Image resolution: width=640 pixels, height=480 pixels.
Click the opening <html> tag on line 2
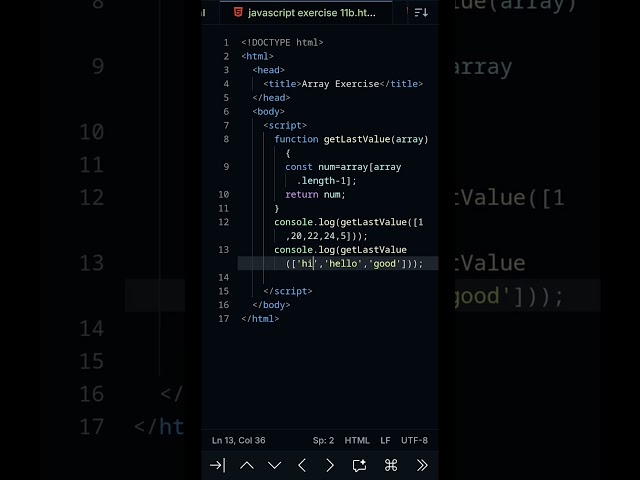click(257, 56)
